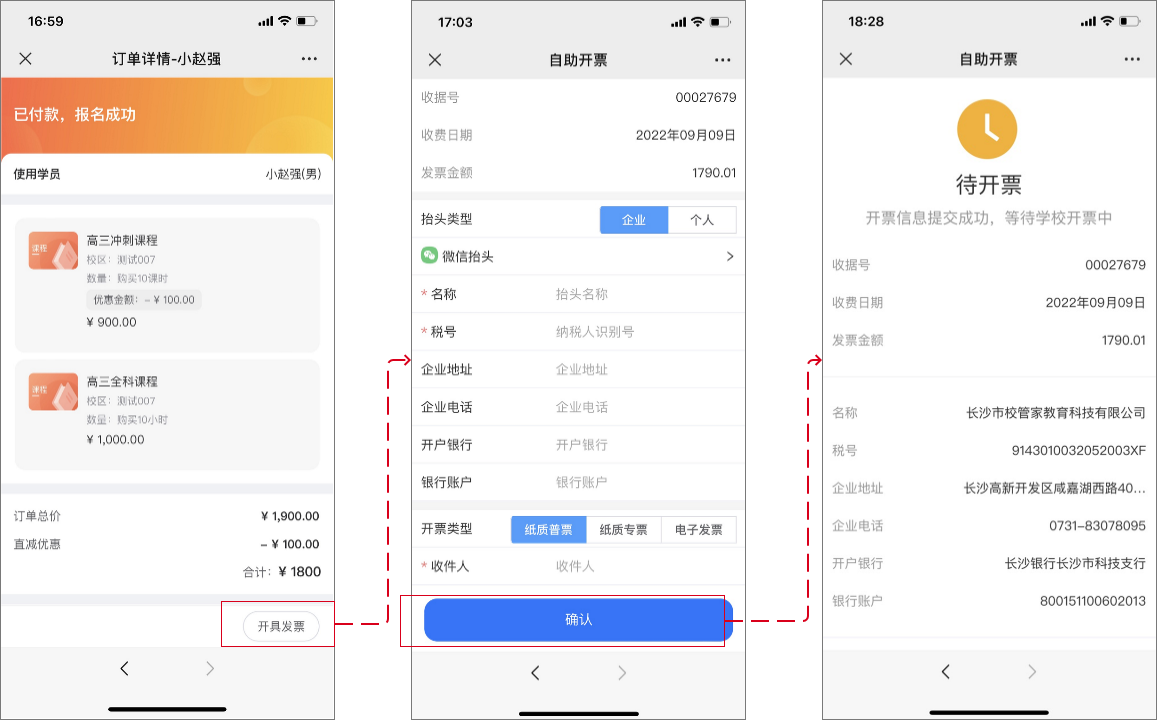Expand the 微信抬头 row chevron
The width and height of the screenshot is (1157, 720).
click(x=729, y=257)
